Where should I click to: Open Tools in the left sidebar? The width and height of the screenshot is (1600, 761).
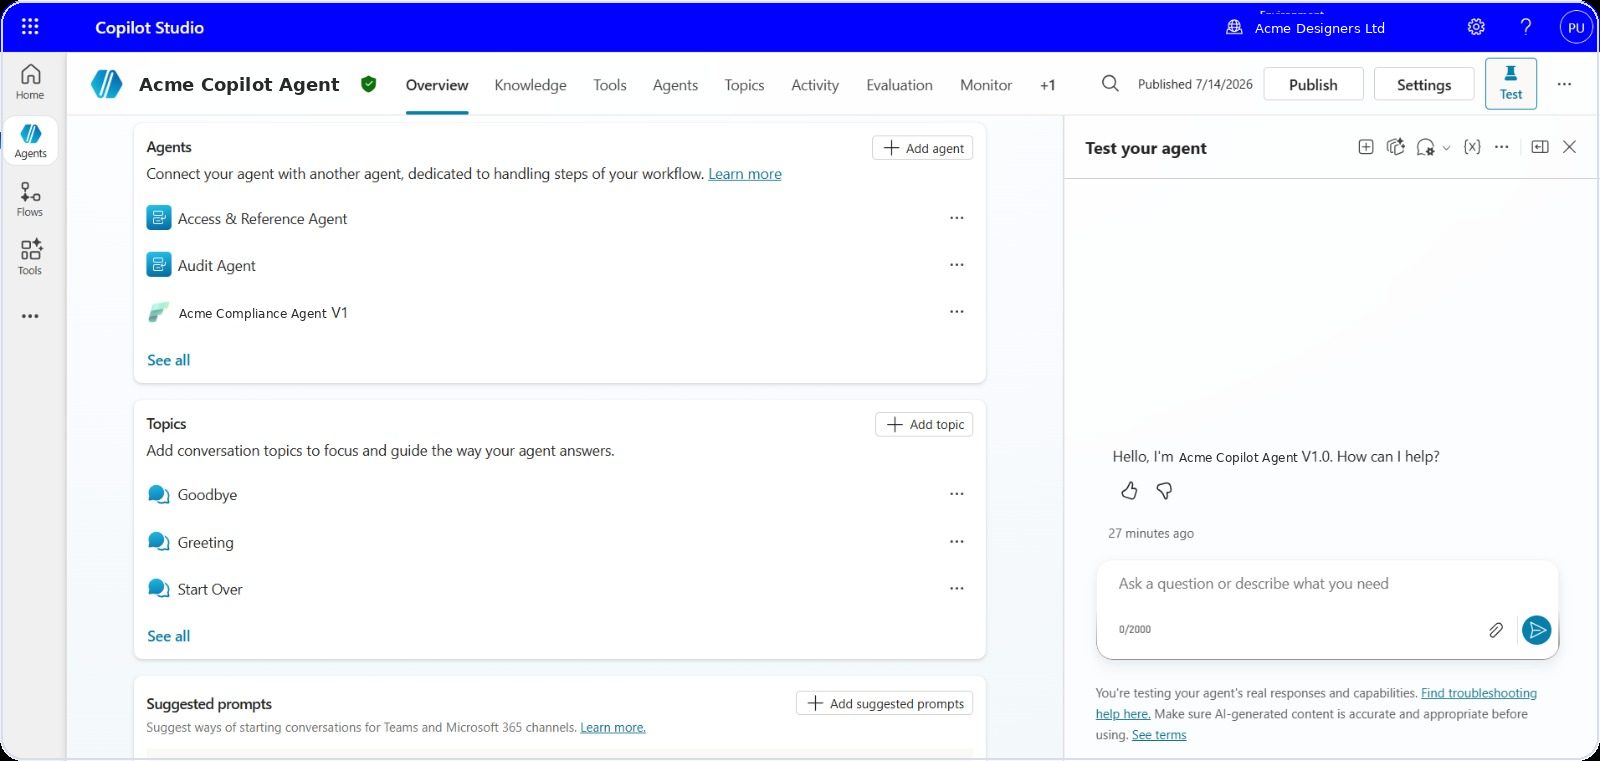point(30,257)
